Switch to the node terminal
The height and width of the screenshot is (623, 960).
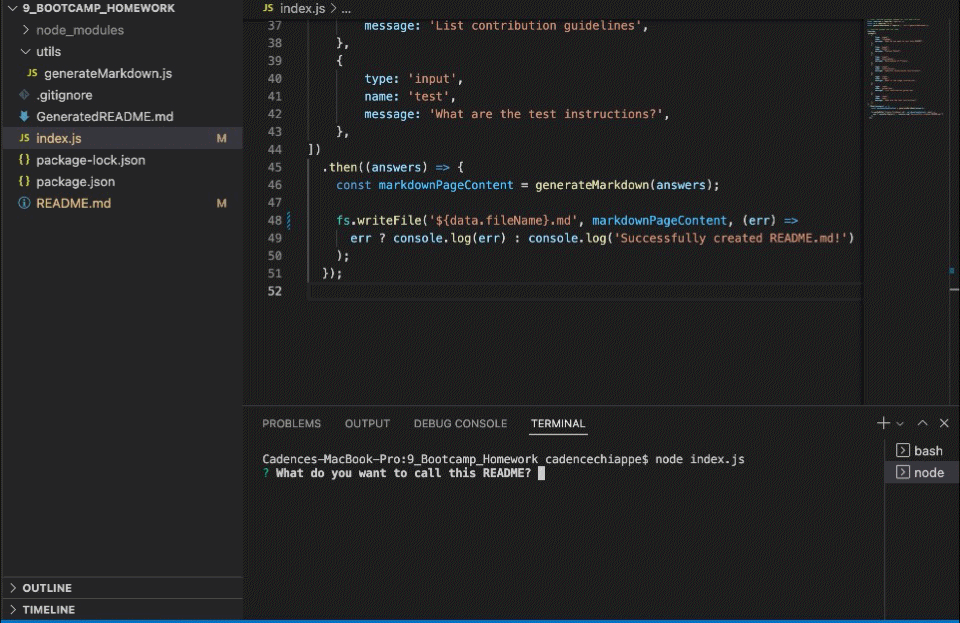point(922,472)
